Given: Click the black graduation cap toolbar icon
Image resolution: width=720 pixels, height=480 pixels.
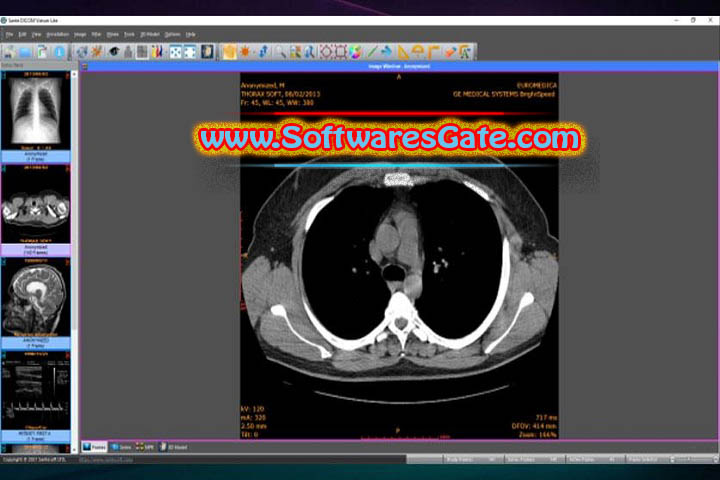Looking at the screenshot, I should 114,52.
